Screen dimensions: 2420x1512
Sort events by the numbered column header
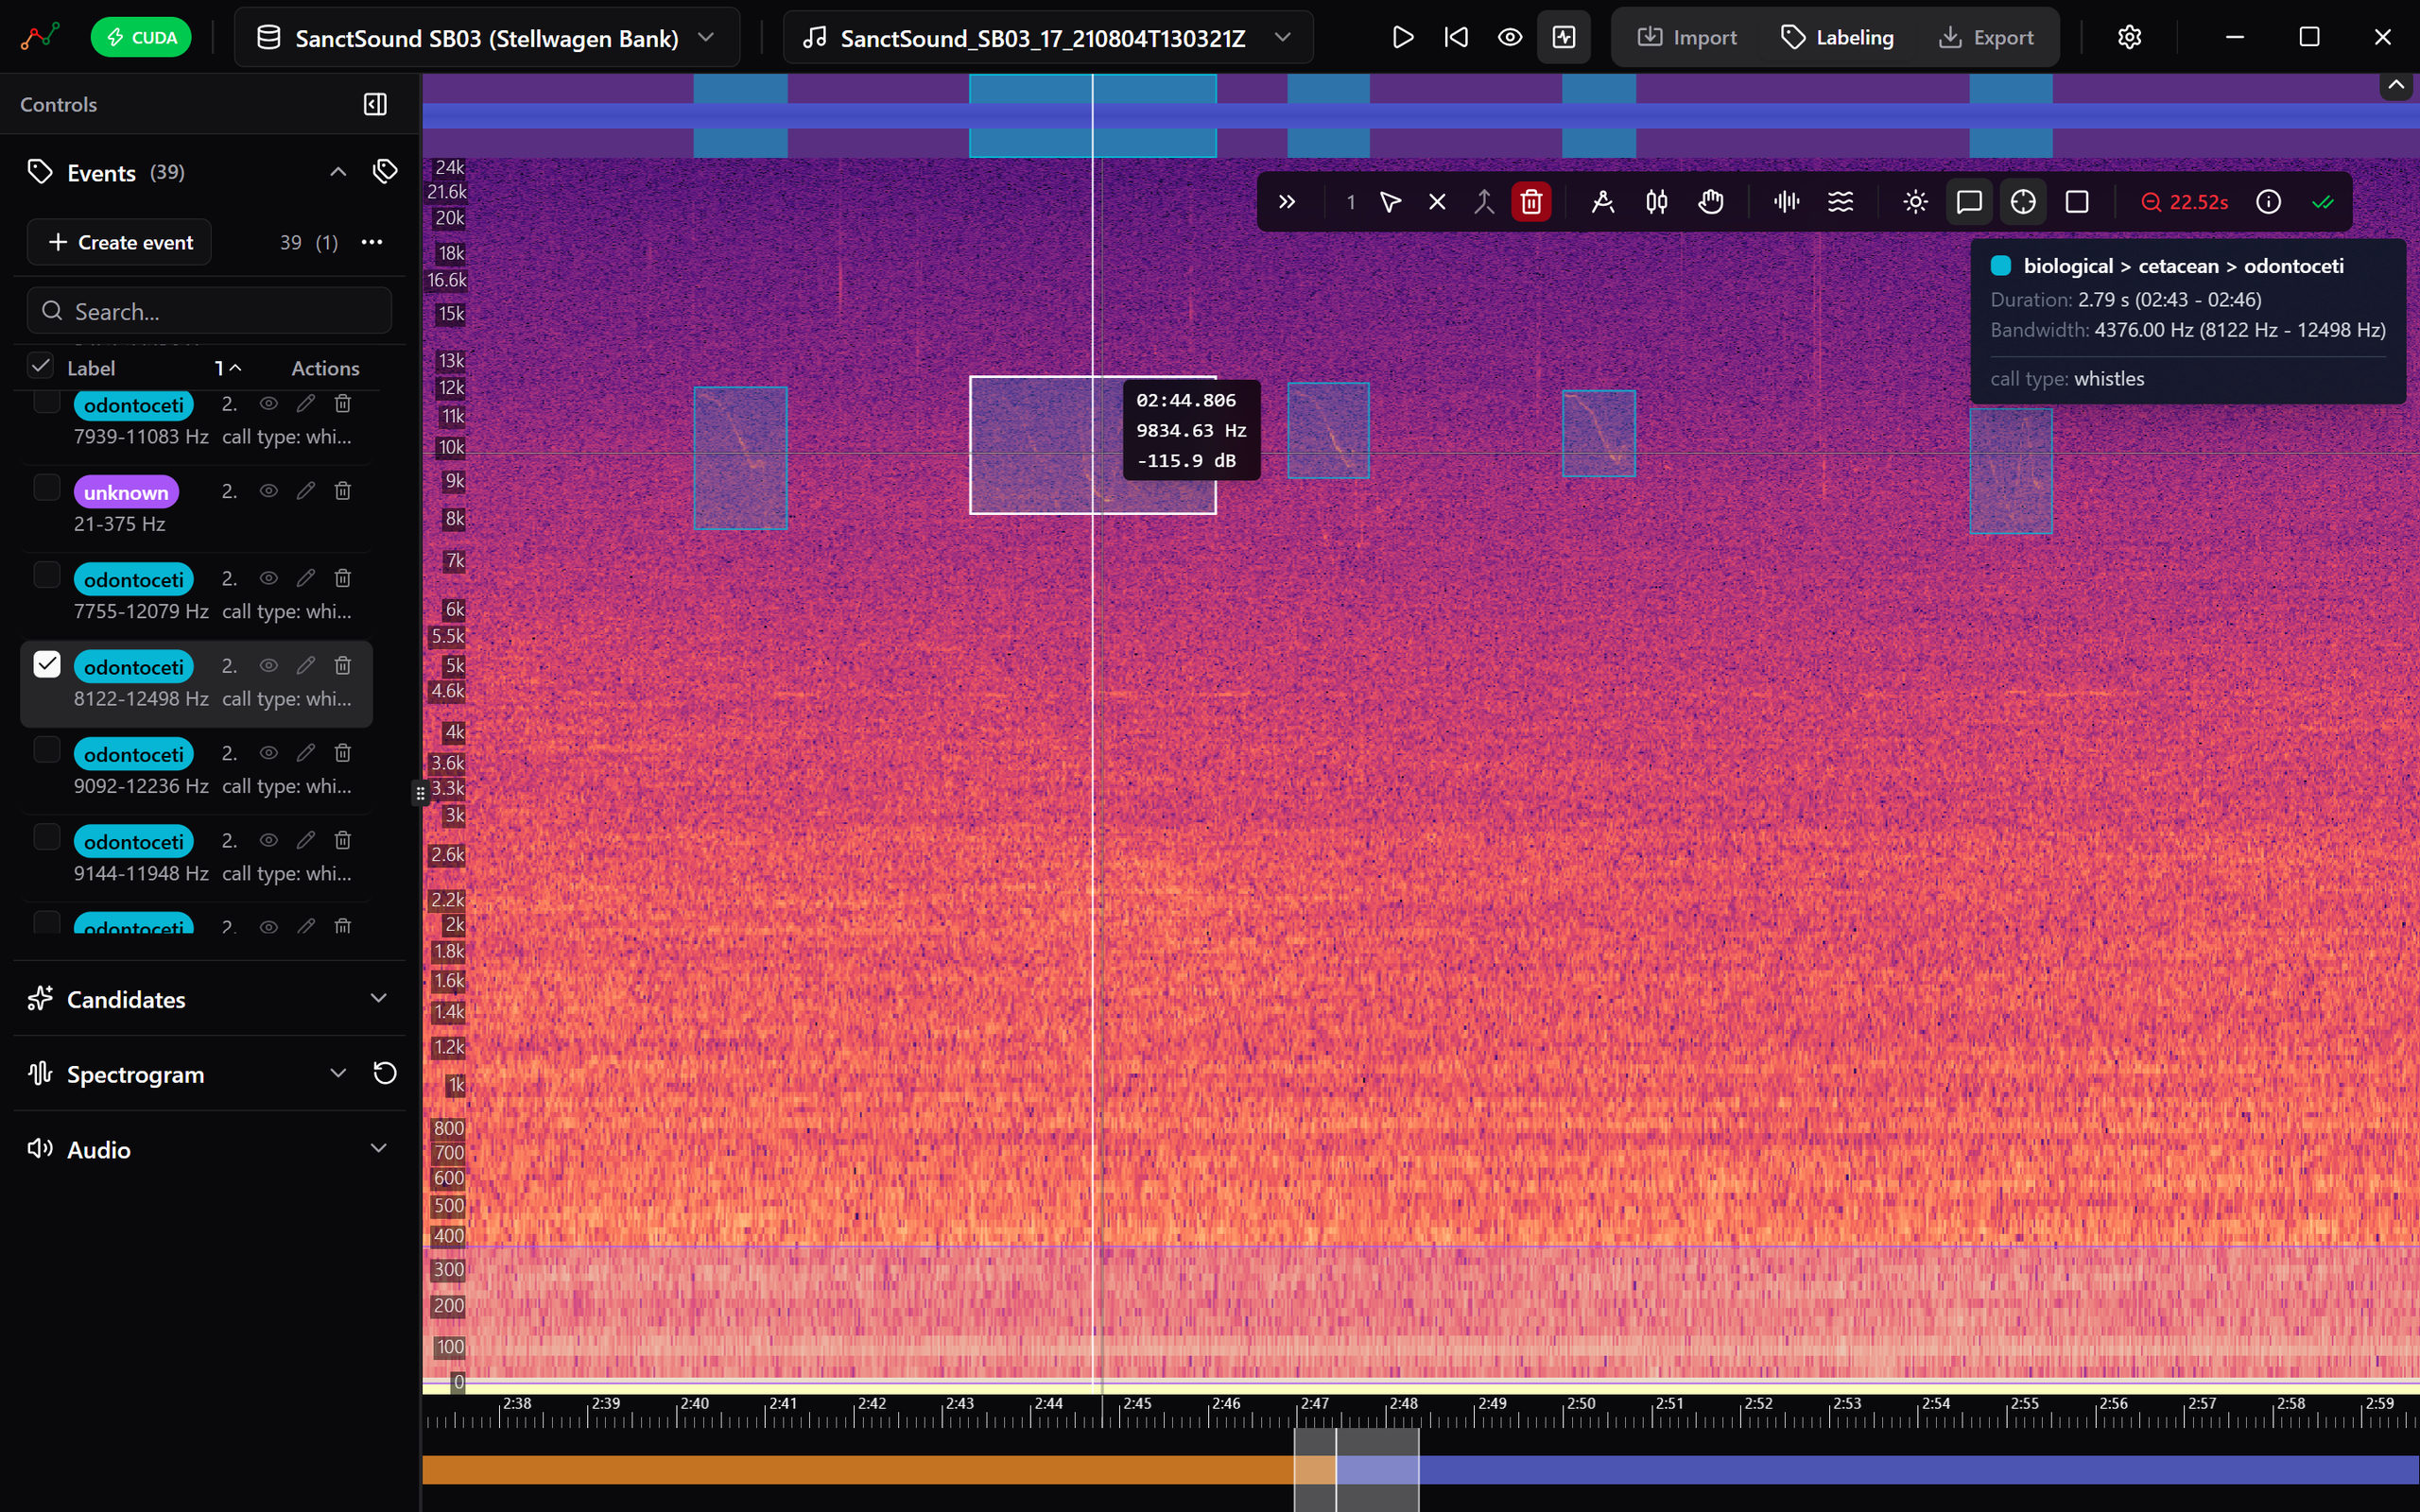click(227, 368)
